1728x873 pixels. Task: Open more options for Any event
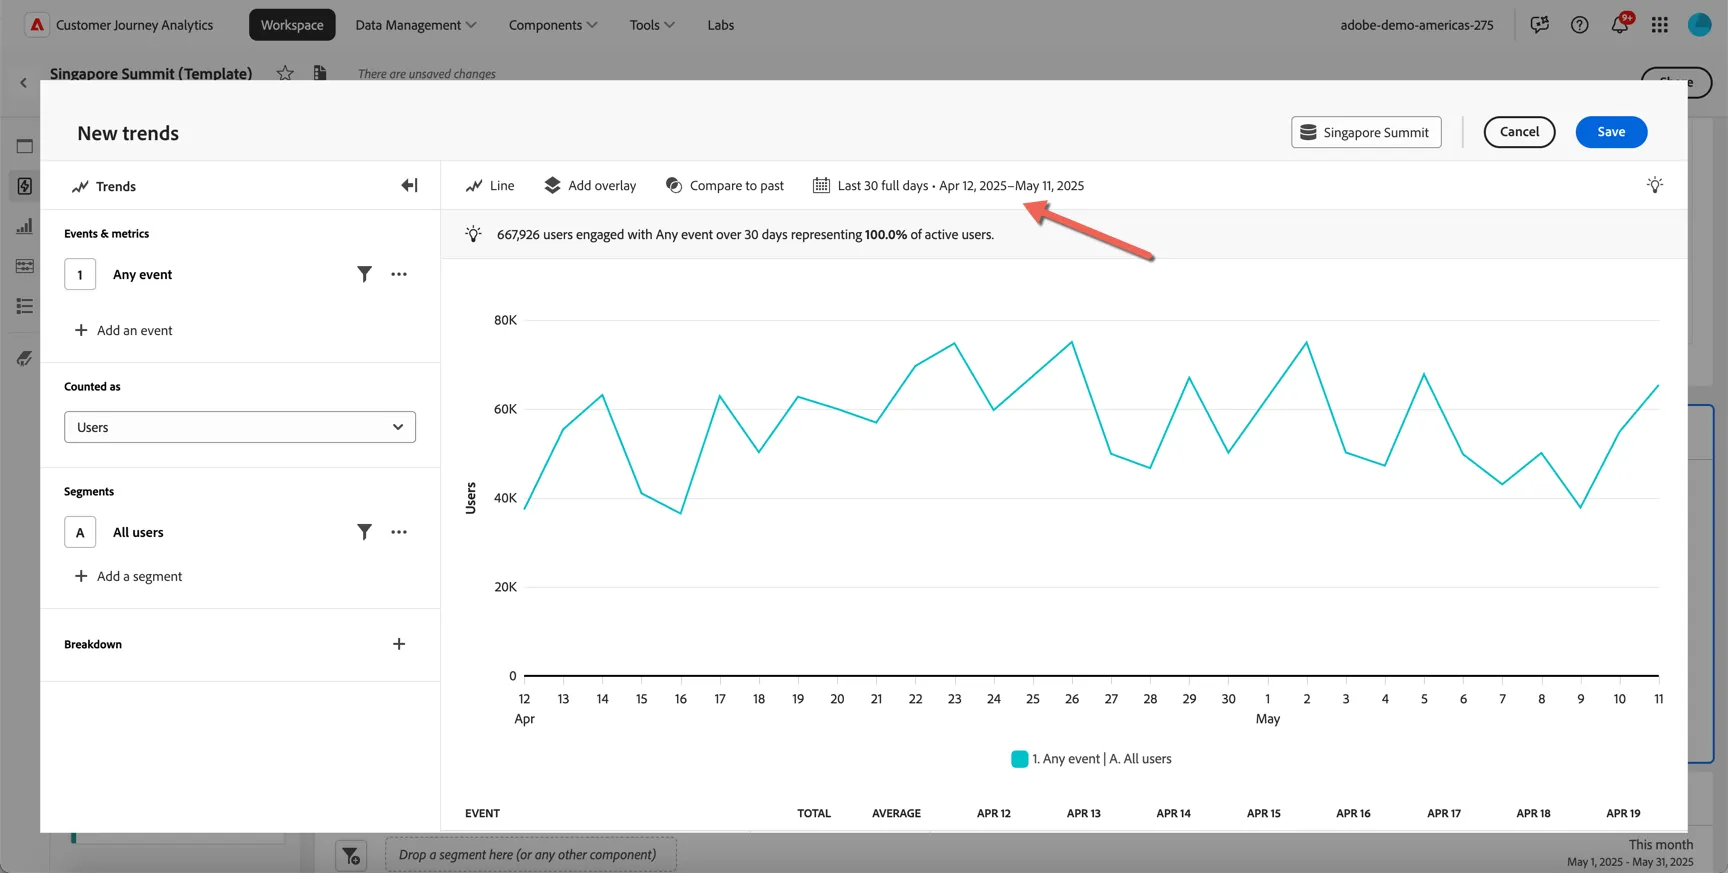coord(399,274)
